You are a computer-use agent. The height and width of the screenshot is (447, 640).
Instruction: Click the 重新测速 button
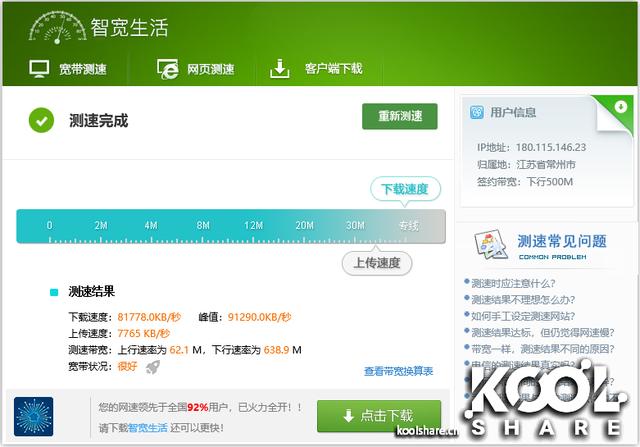point(400,116)
